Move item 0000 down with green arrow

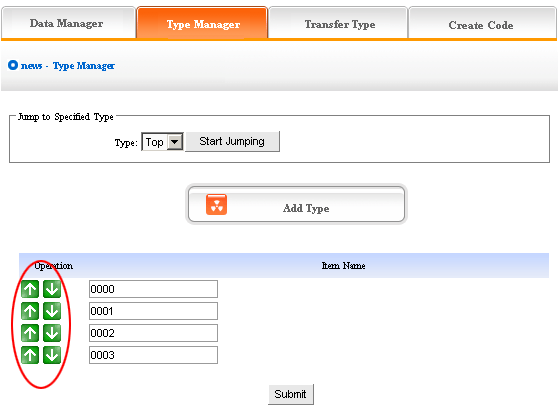tap(52, 289)
